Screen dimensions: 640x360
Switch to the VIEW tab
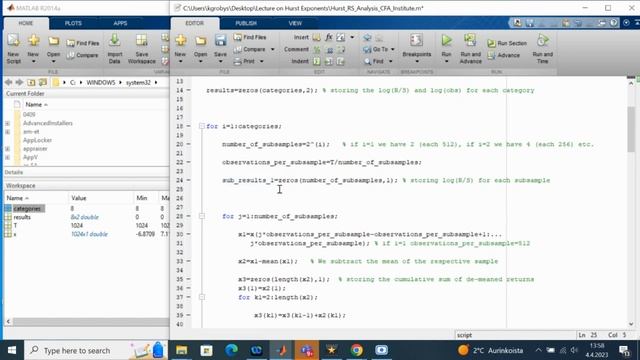[295, 23]
